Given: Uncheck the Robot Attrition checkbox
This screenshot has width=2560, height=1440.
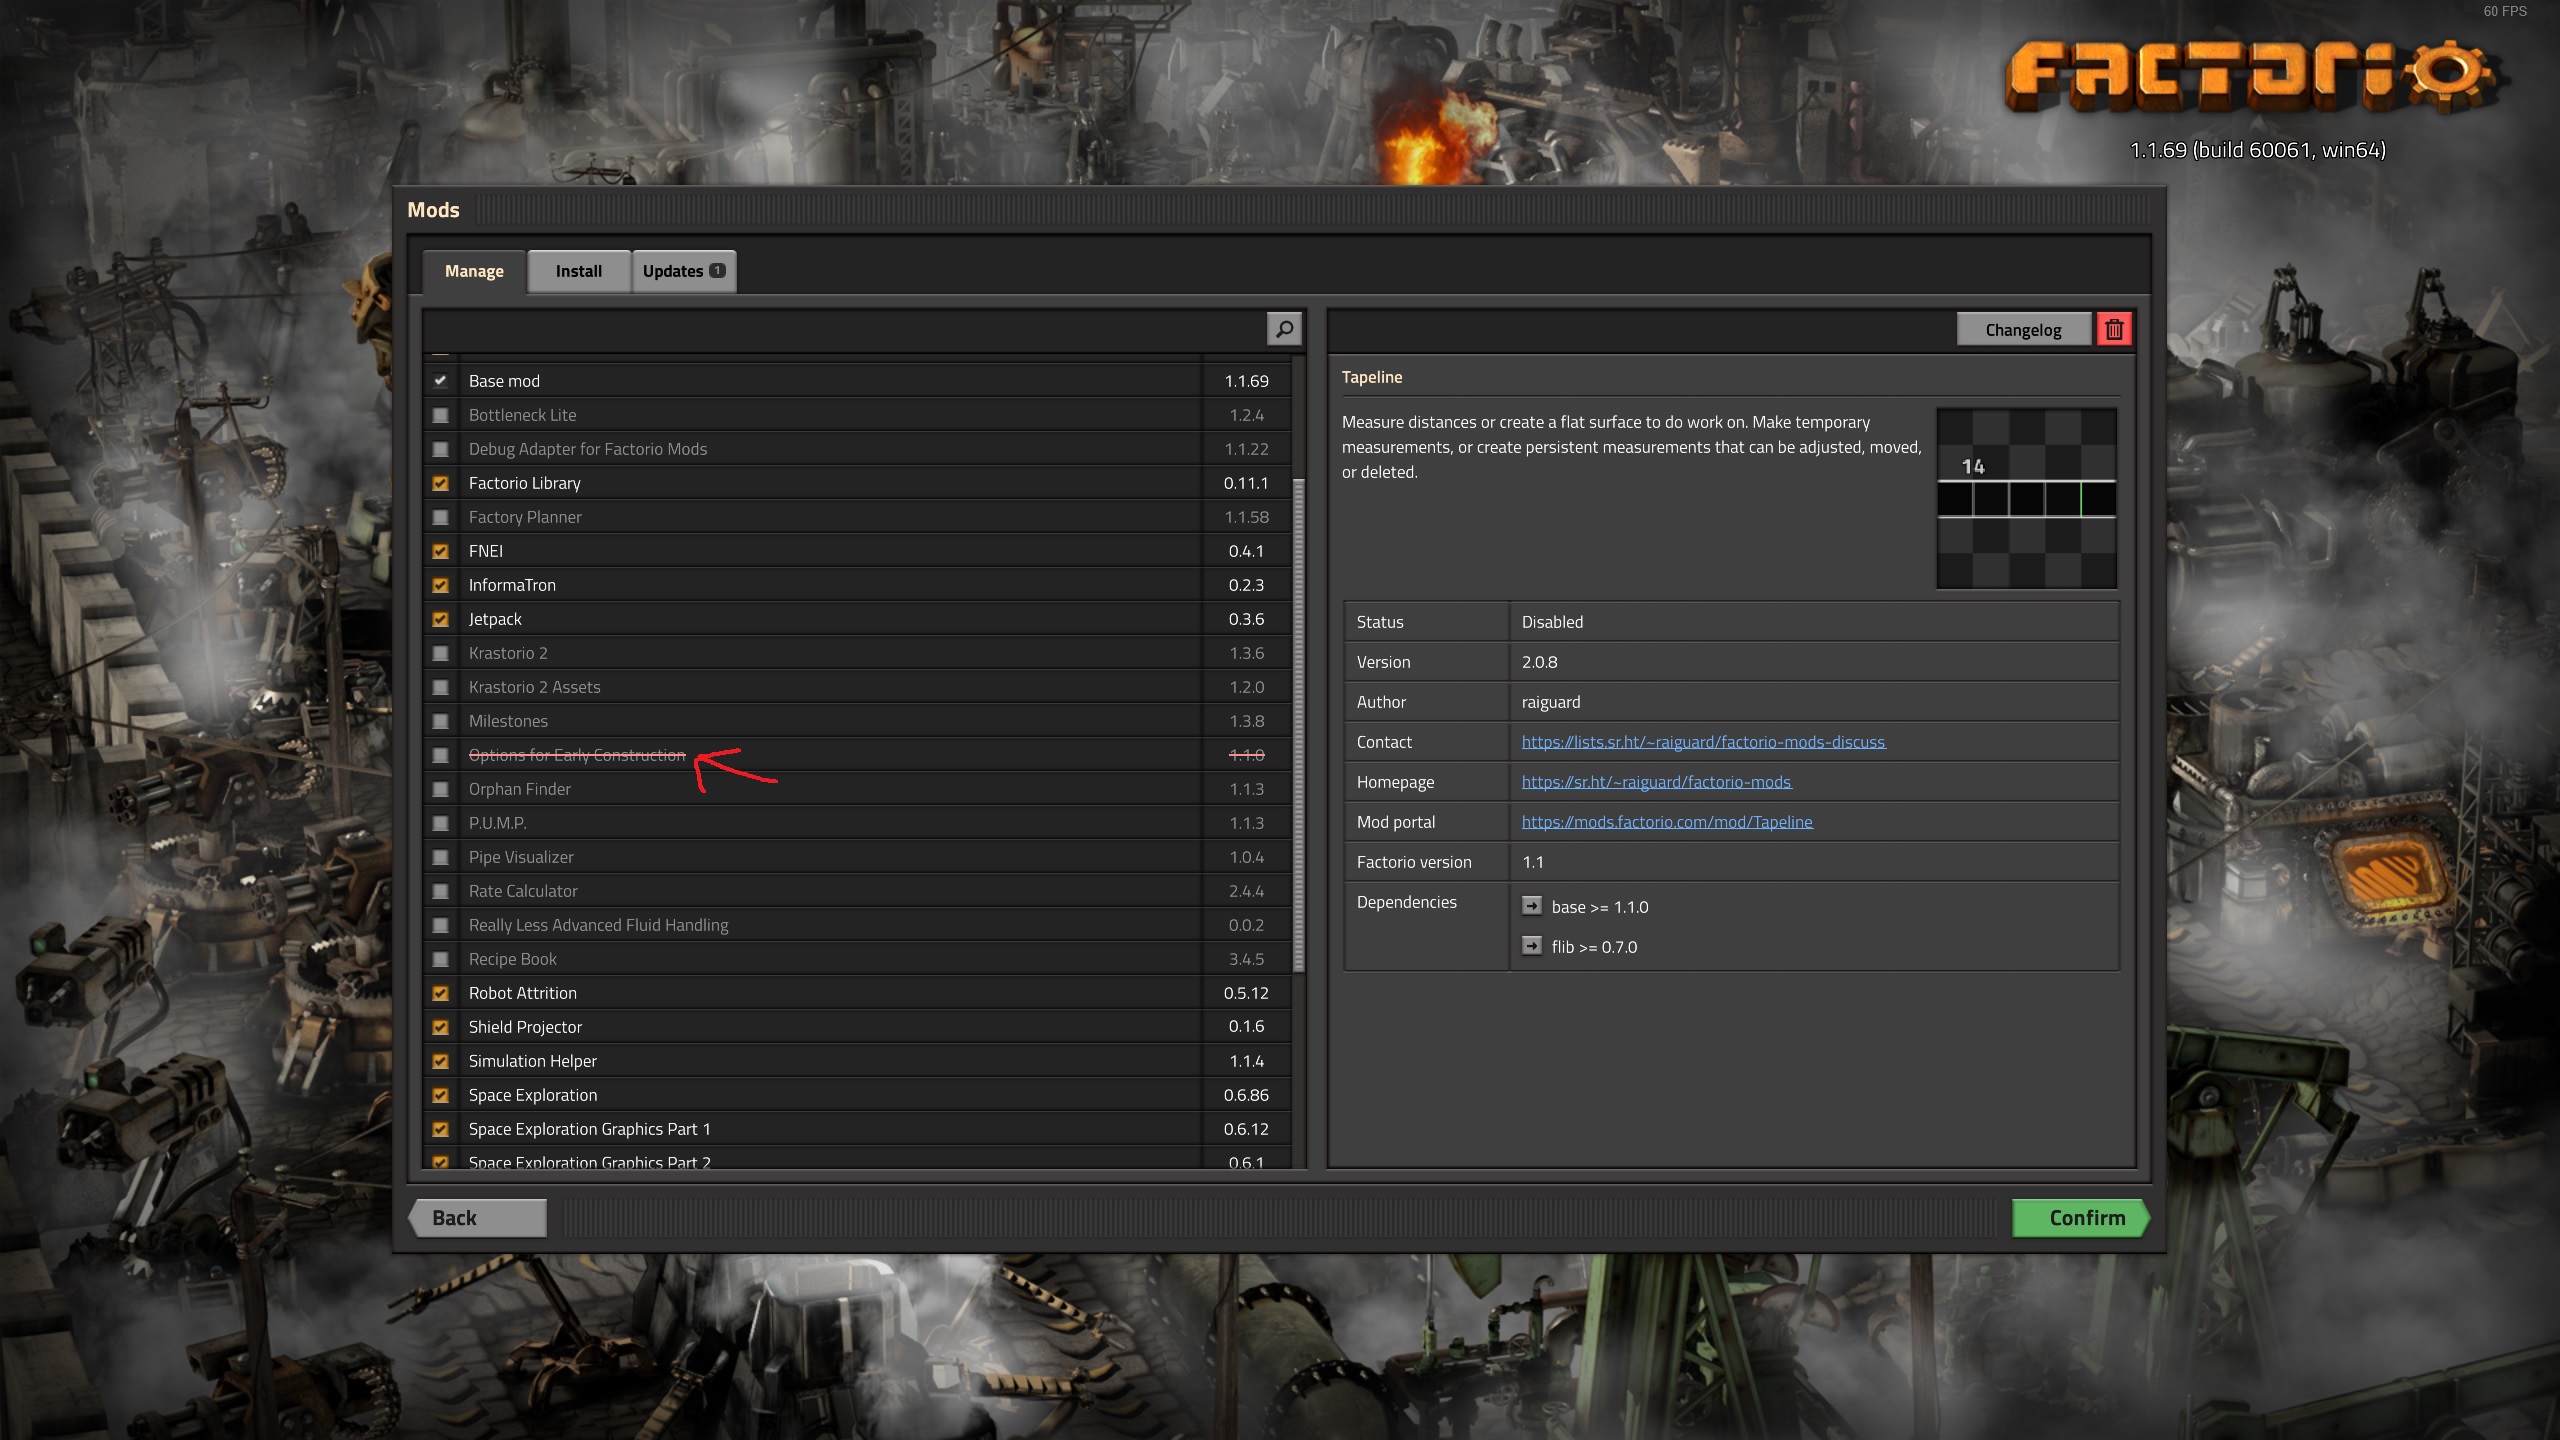Looking at the screenshot, I should [x=440, y=993].
